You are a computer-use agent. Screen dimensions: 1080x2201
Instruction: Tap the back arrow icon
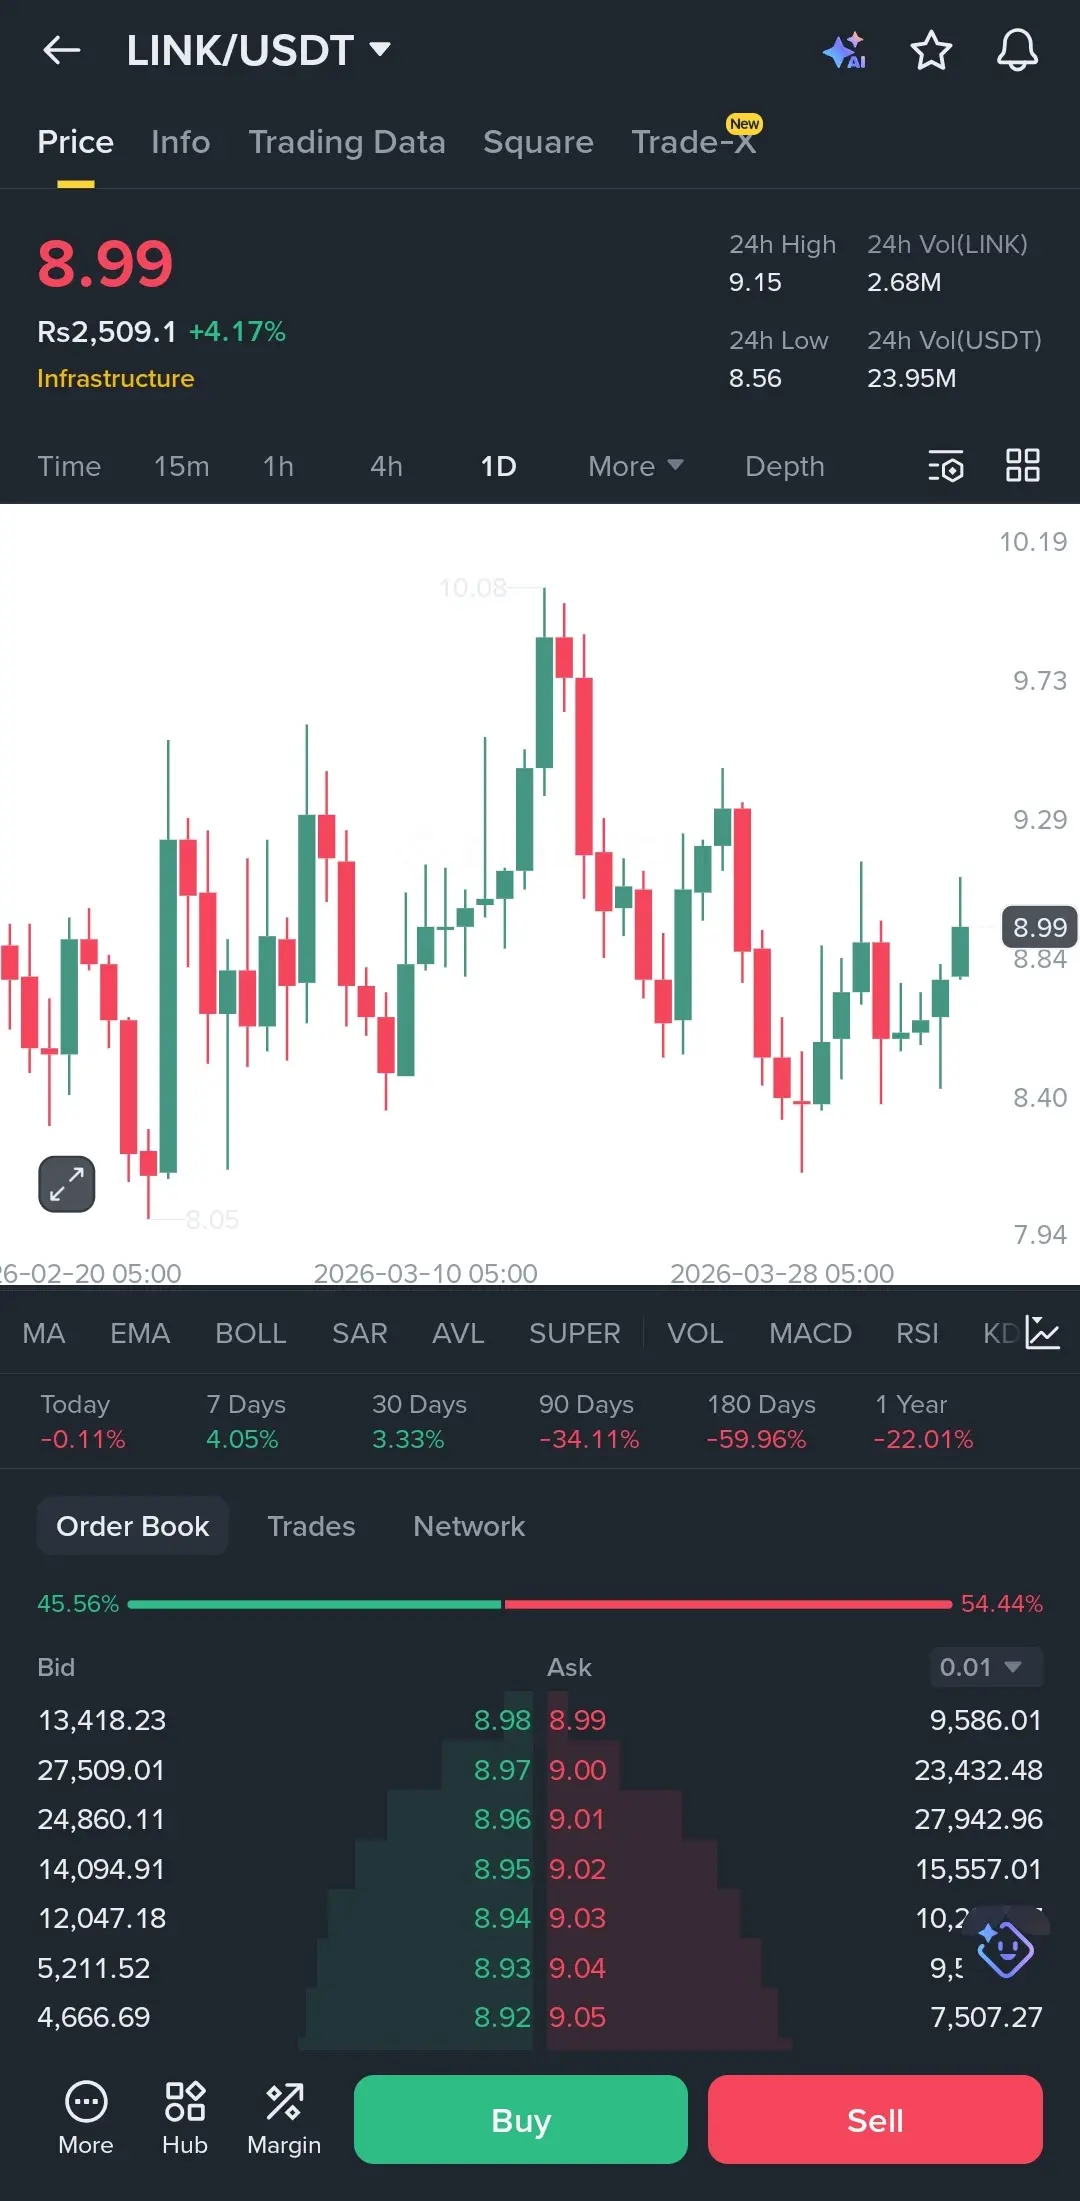tap(62, 50)
